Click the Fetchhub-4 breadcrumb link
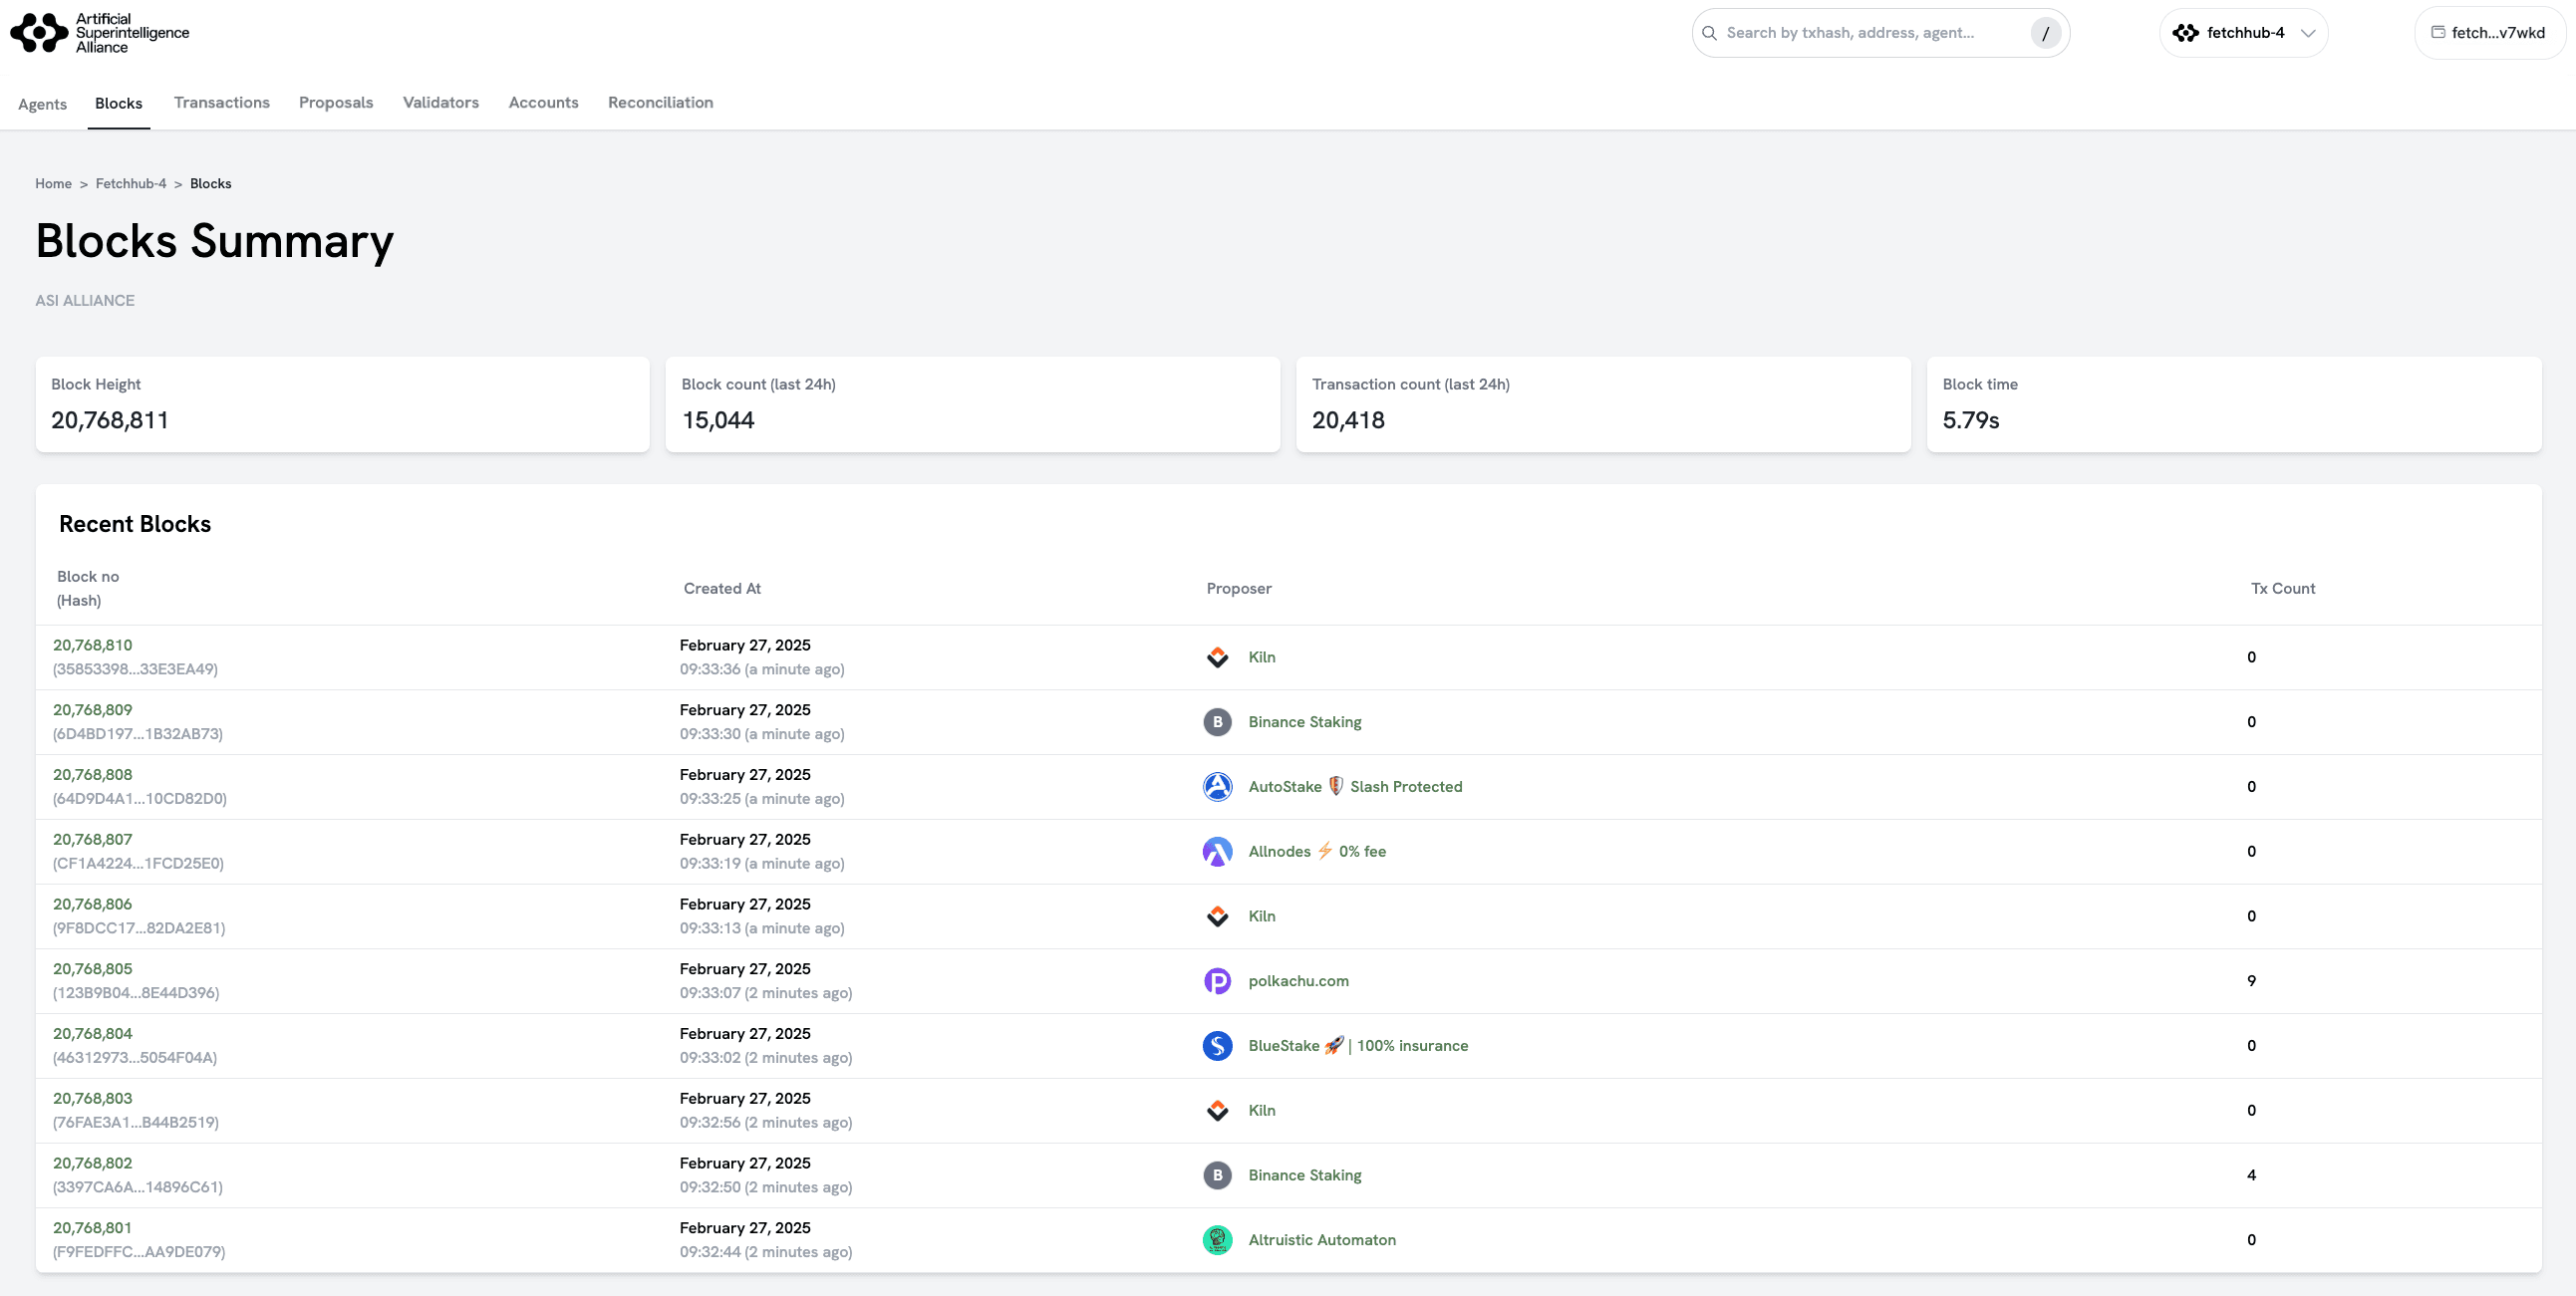The image size is (2576, 1296). pyautogui.click(x=131, y=184)
